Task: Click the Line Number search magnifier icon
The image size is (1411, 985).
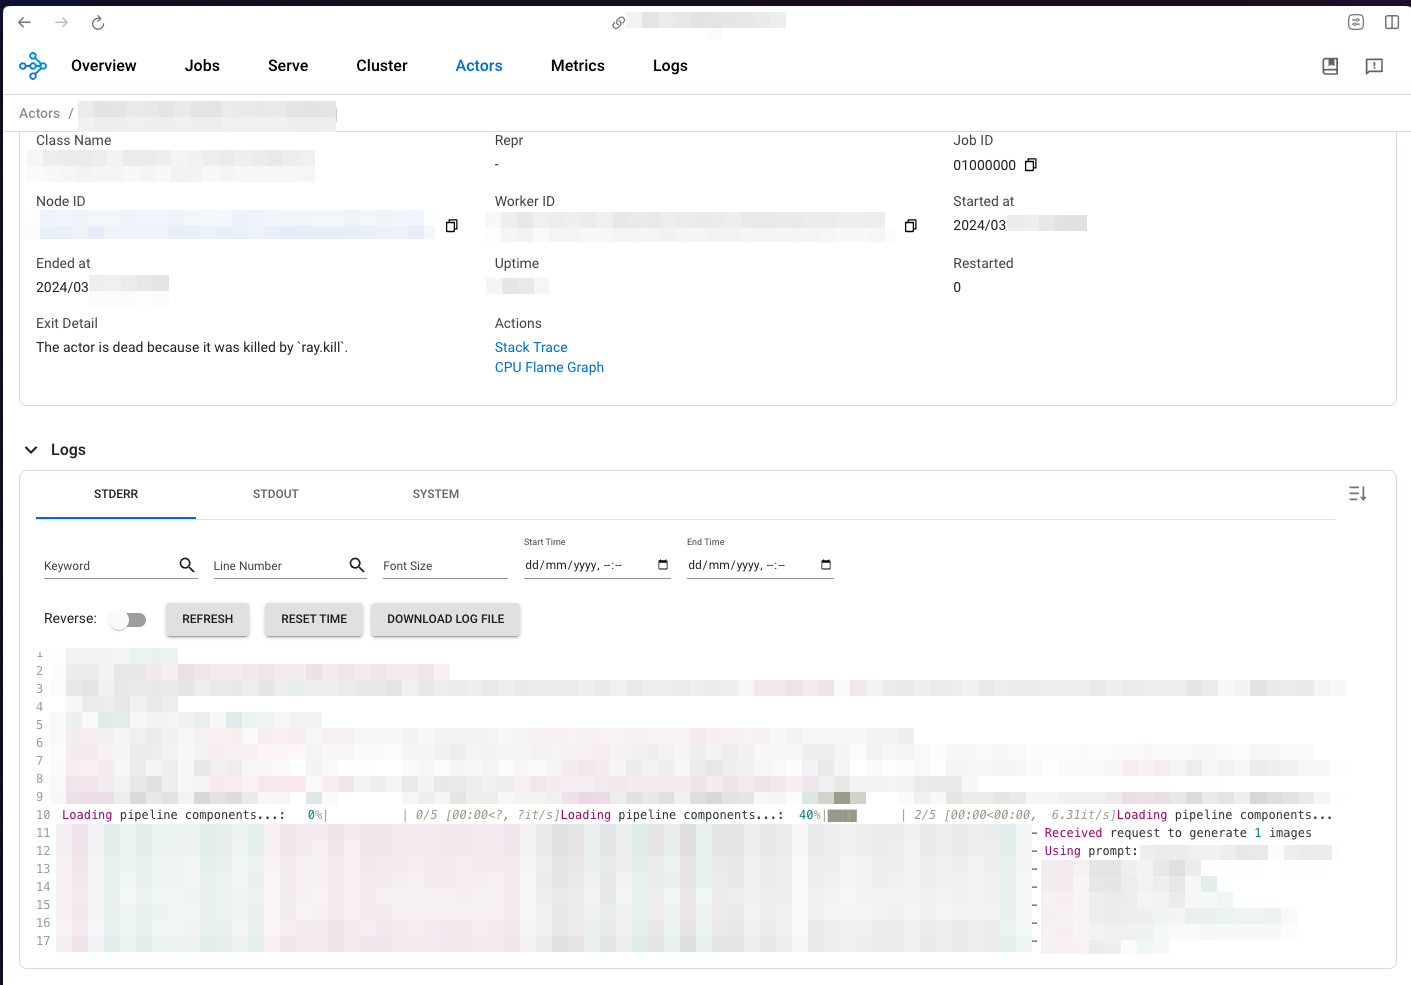Action: click(357, 565)
